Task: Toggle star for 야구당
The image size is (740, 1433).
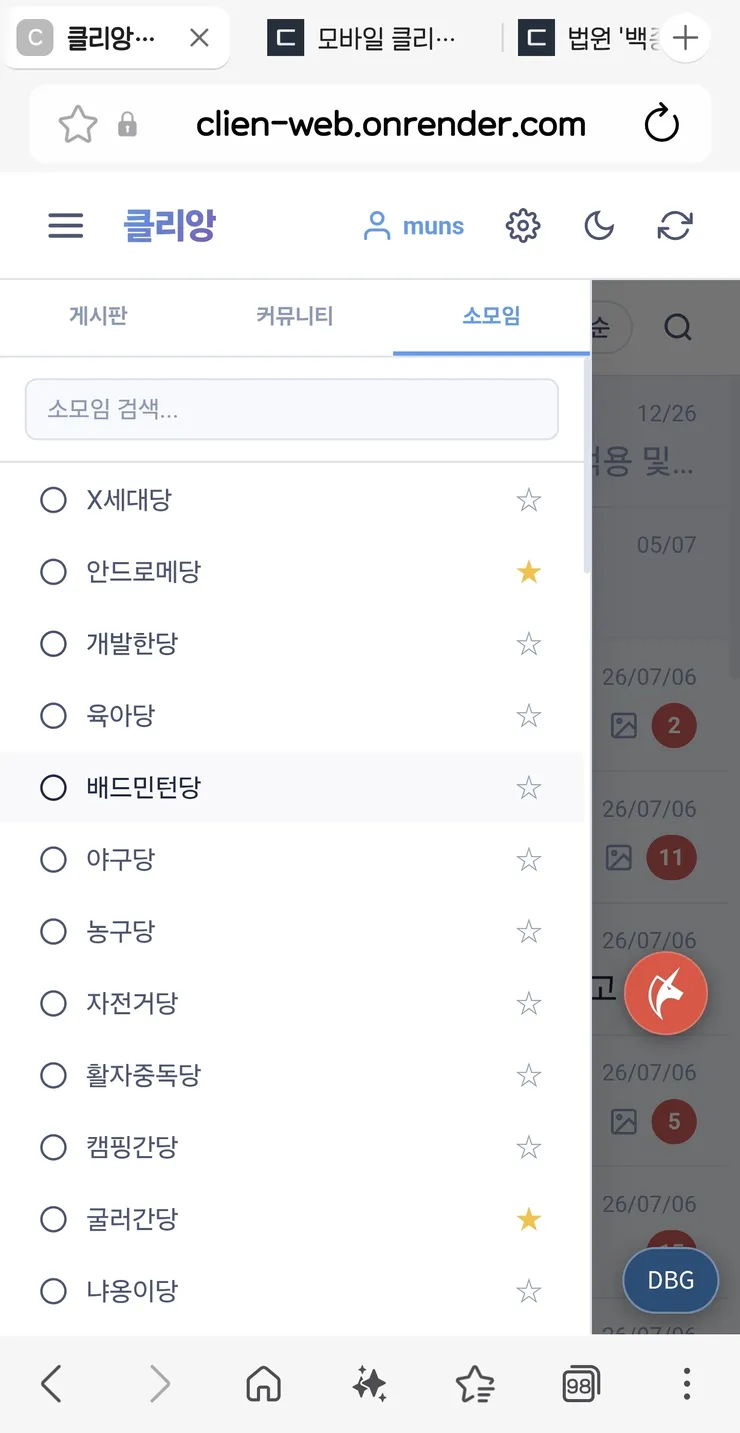Action: pyautogui.click(x=529, y=860)
